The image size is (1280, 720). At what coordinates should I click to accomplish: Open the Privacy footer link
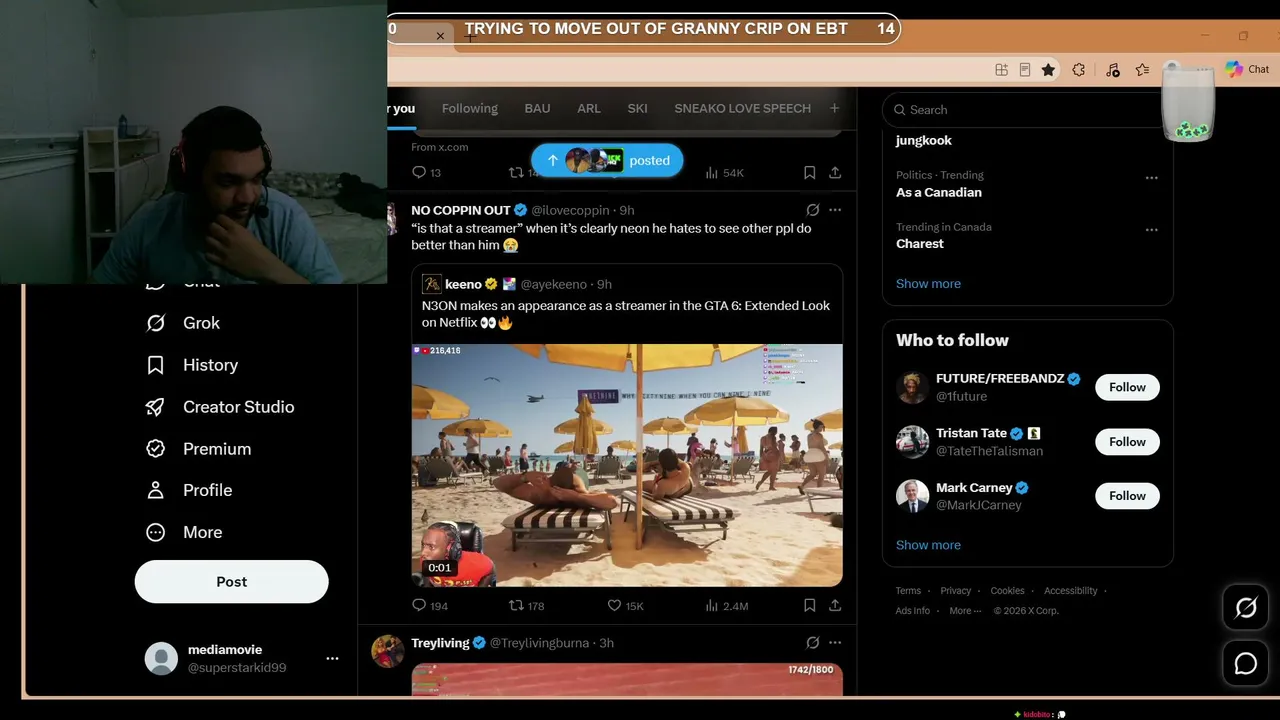pyautogui.click(x=956, y=591)
